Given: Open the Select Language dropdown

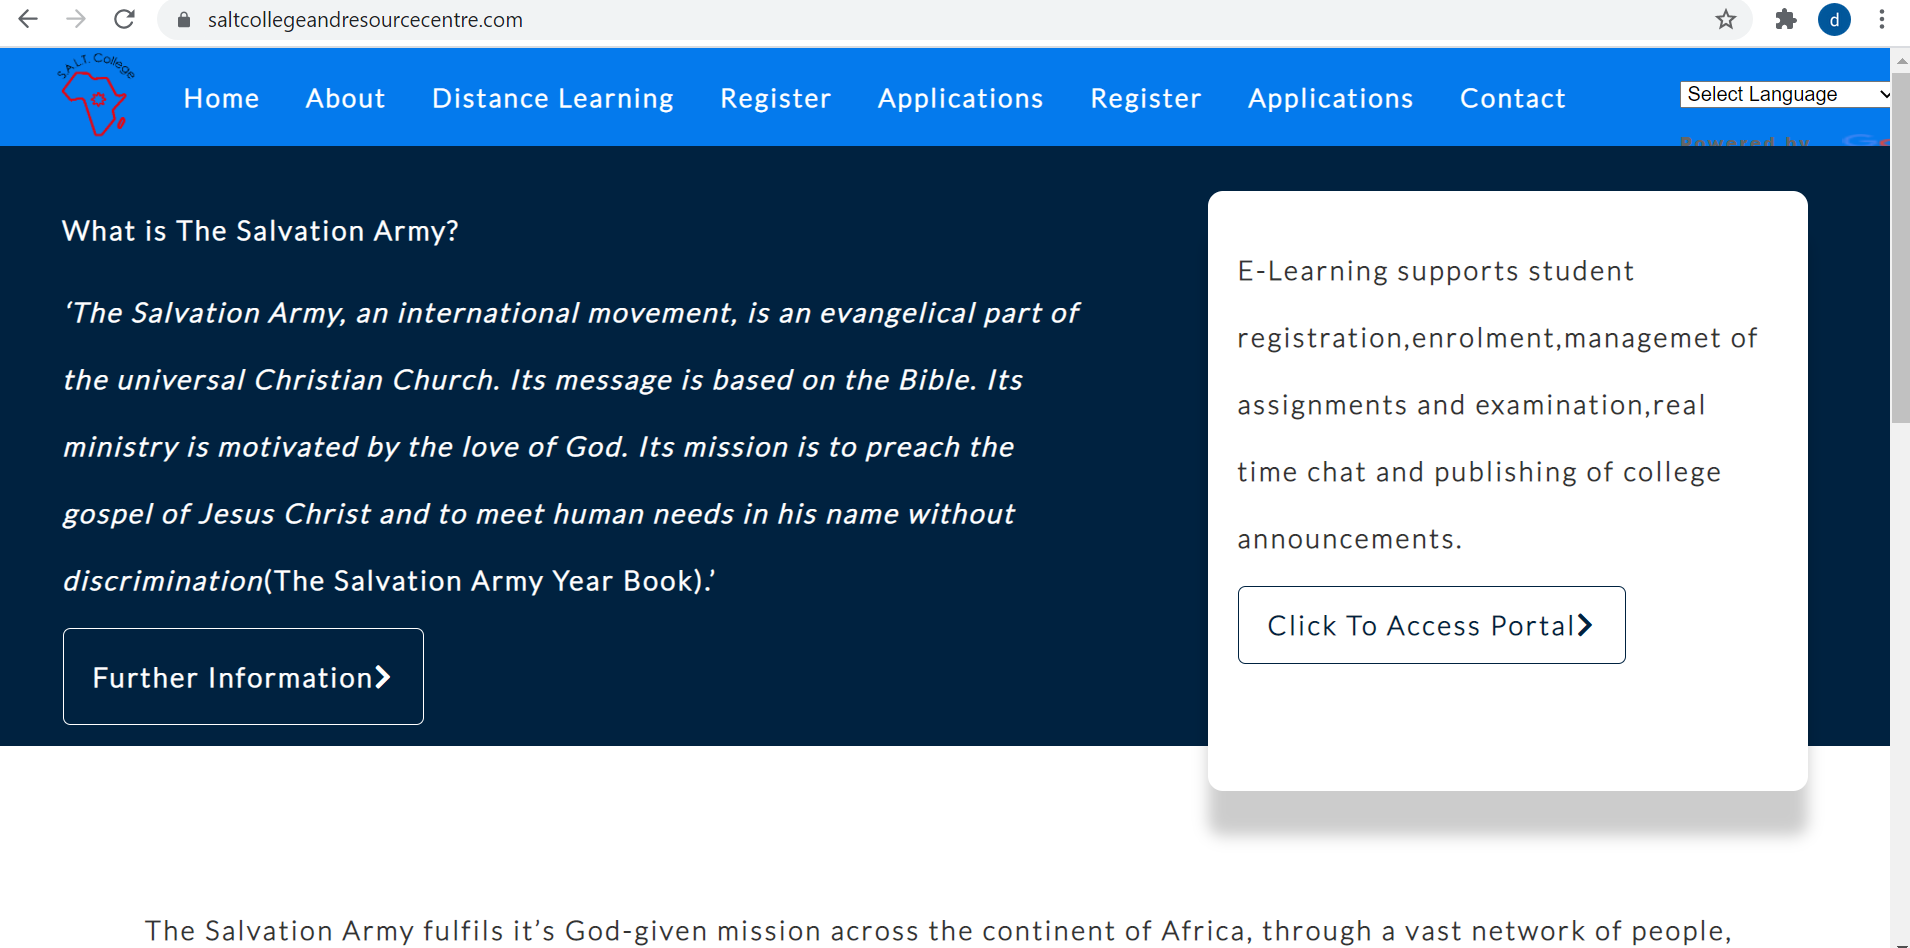Looking at the screenshot, I should coord(1785,94).
